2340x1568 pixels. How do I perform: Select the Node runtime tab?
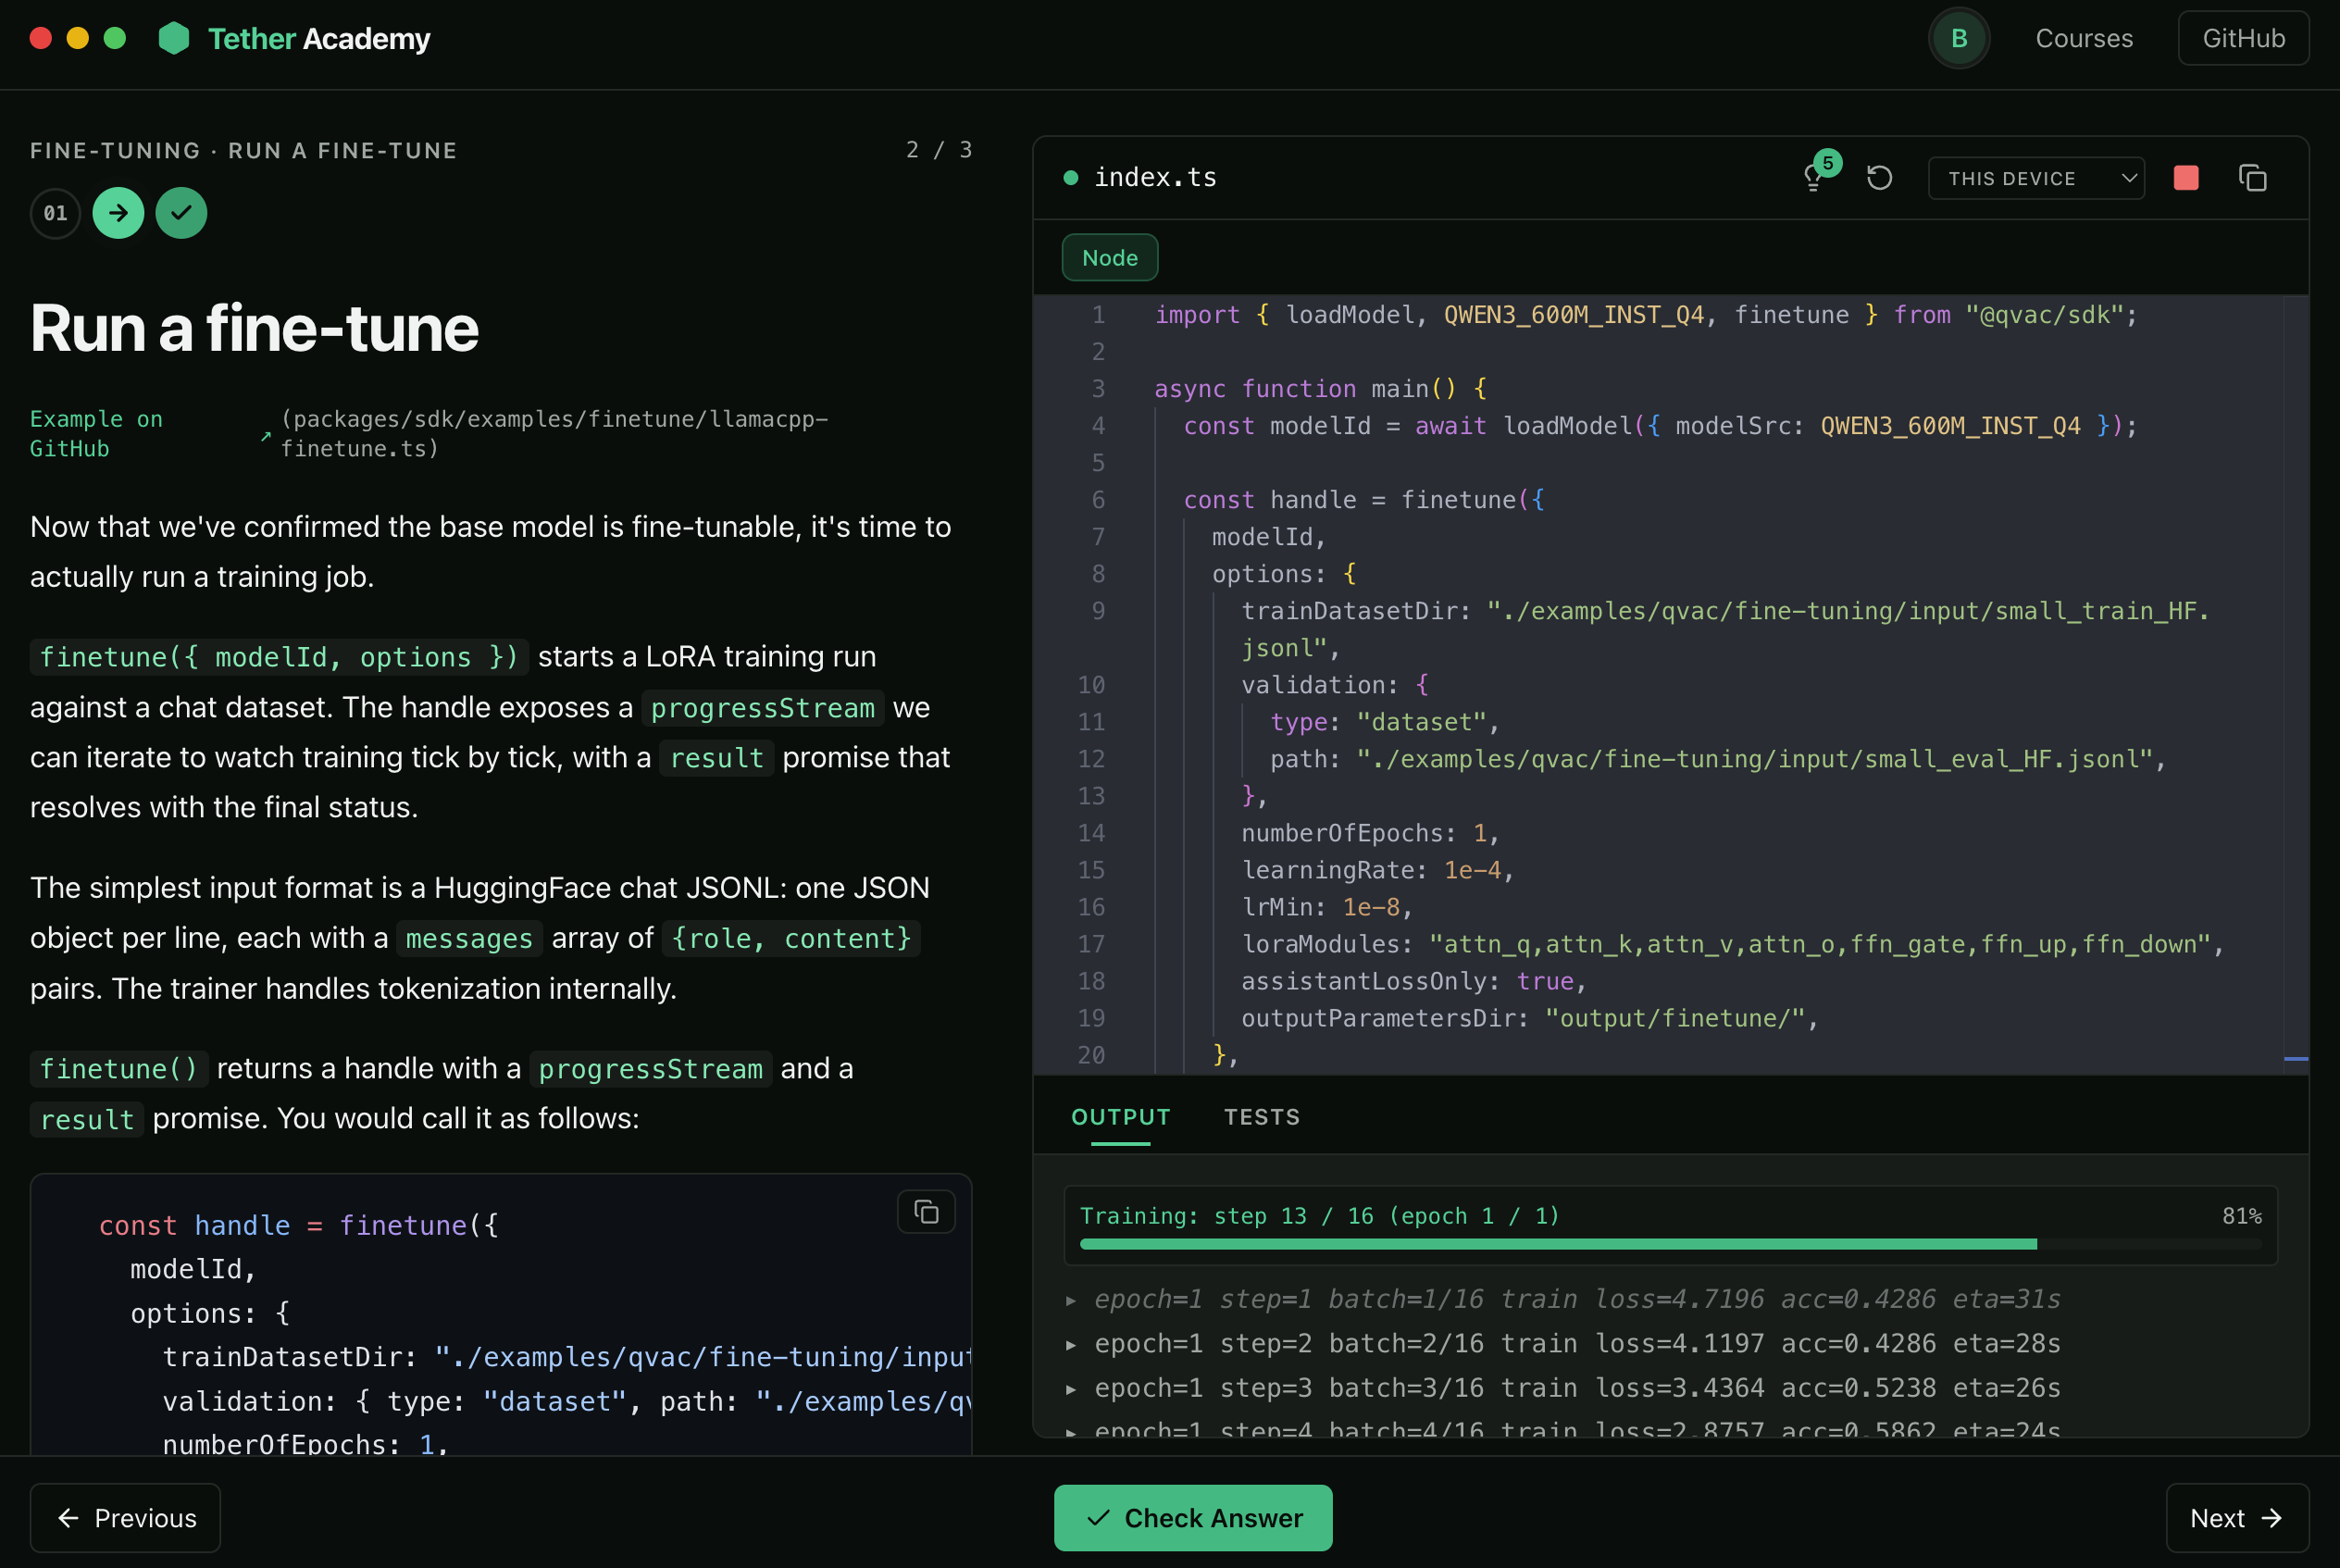click(x=1110, y=258)
